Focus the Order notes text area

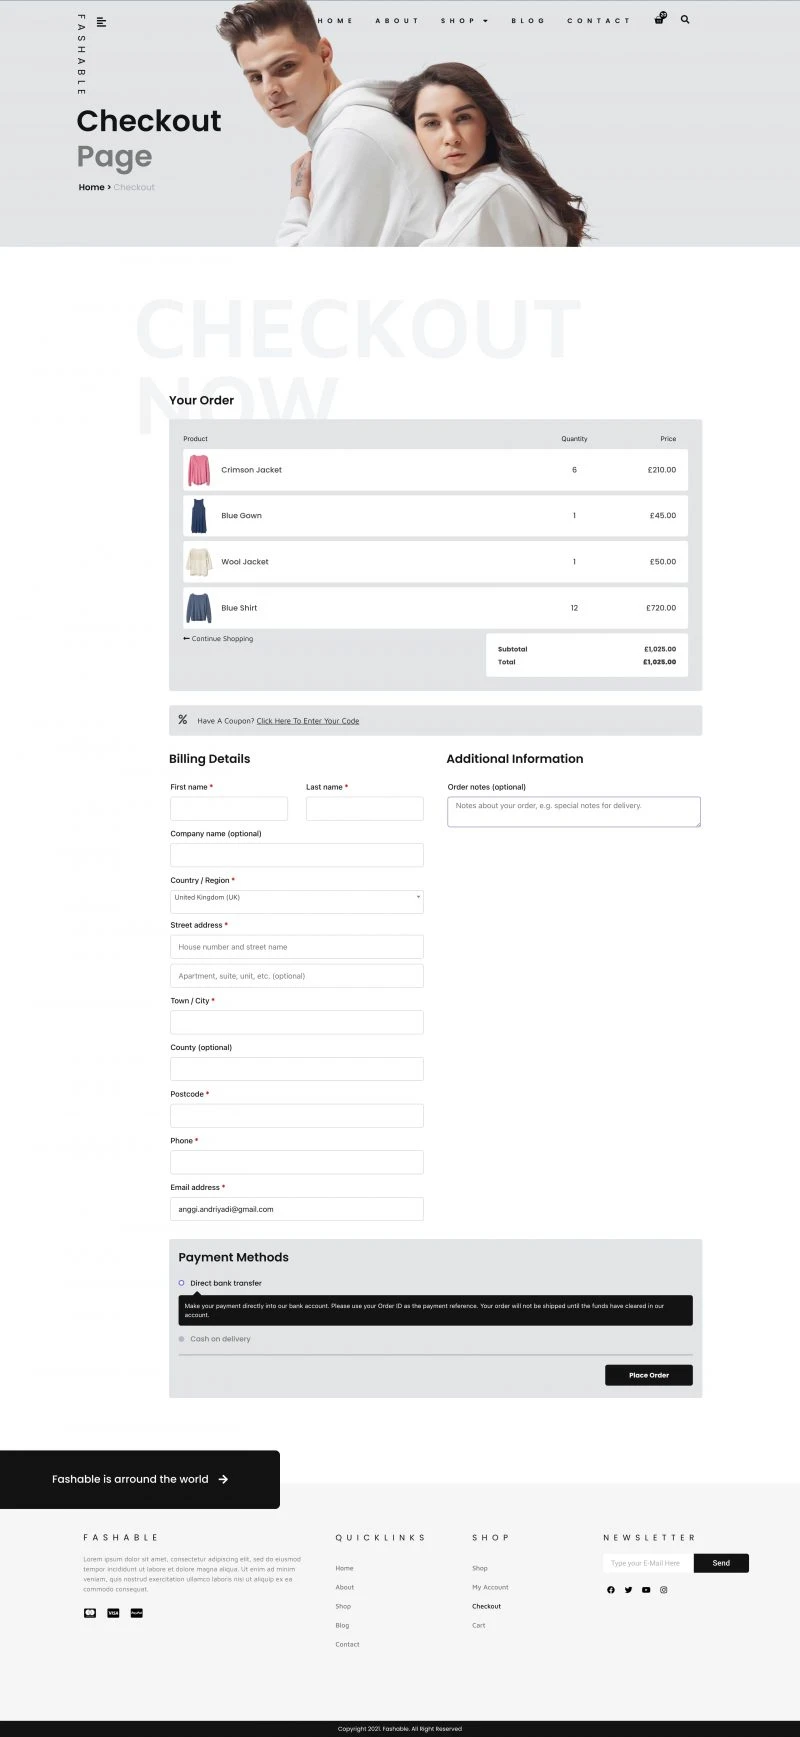click(573, 811)
